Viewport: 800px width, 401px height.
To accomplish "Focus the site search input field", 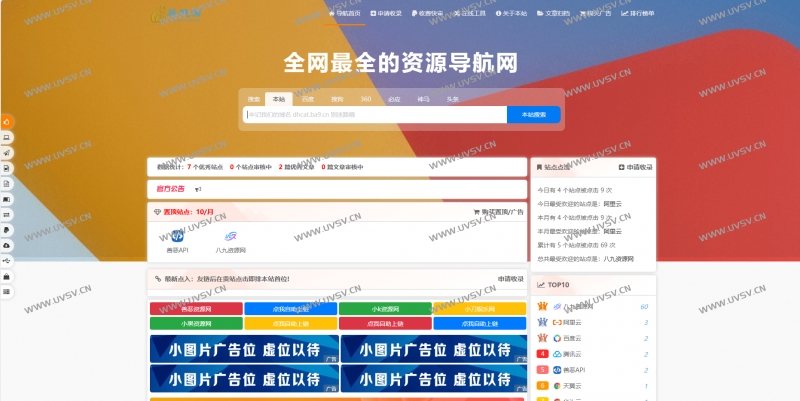I will [x=375, y=115].
